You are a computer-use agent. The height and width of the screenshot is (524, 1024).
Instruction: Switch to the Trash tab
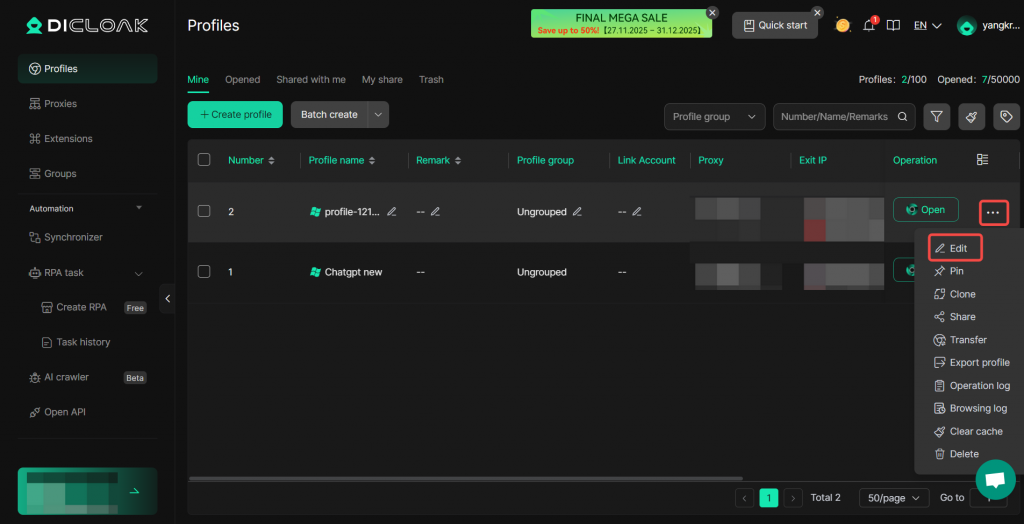click(x=431, y=80)
